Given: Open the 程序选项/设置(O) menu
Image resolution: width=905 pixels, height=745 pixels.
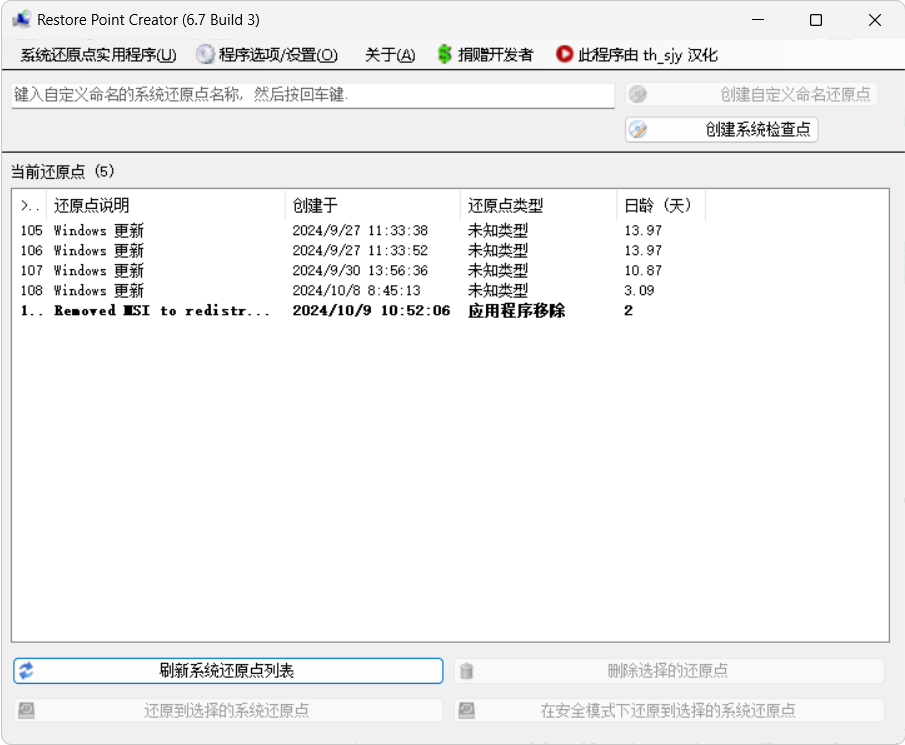Looking at the screenshot, I should pyautogui.click(x=267, y=55).
